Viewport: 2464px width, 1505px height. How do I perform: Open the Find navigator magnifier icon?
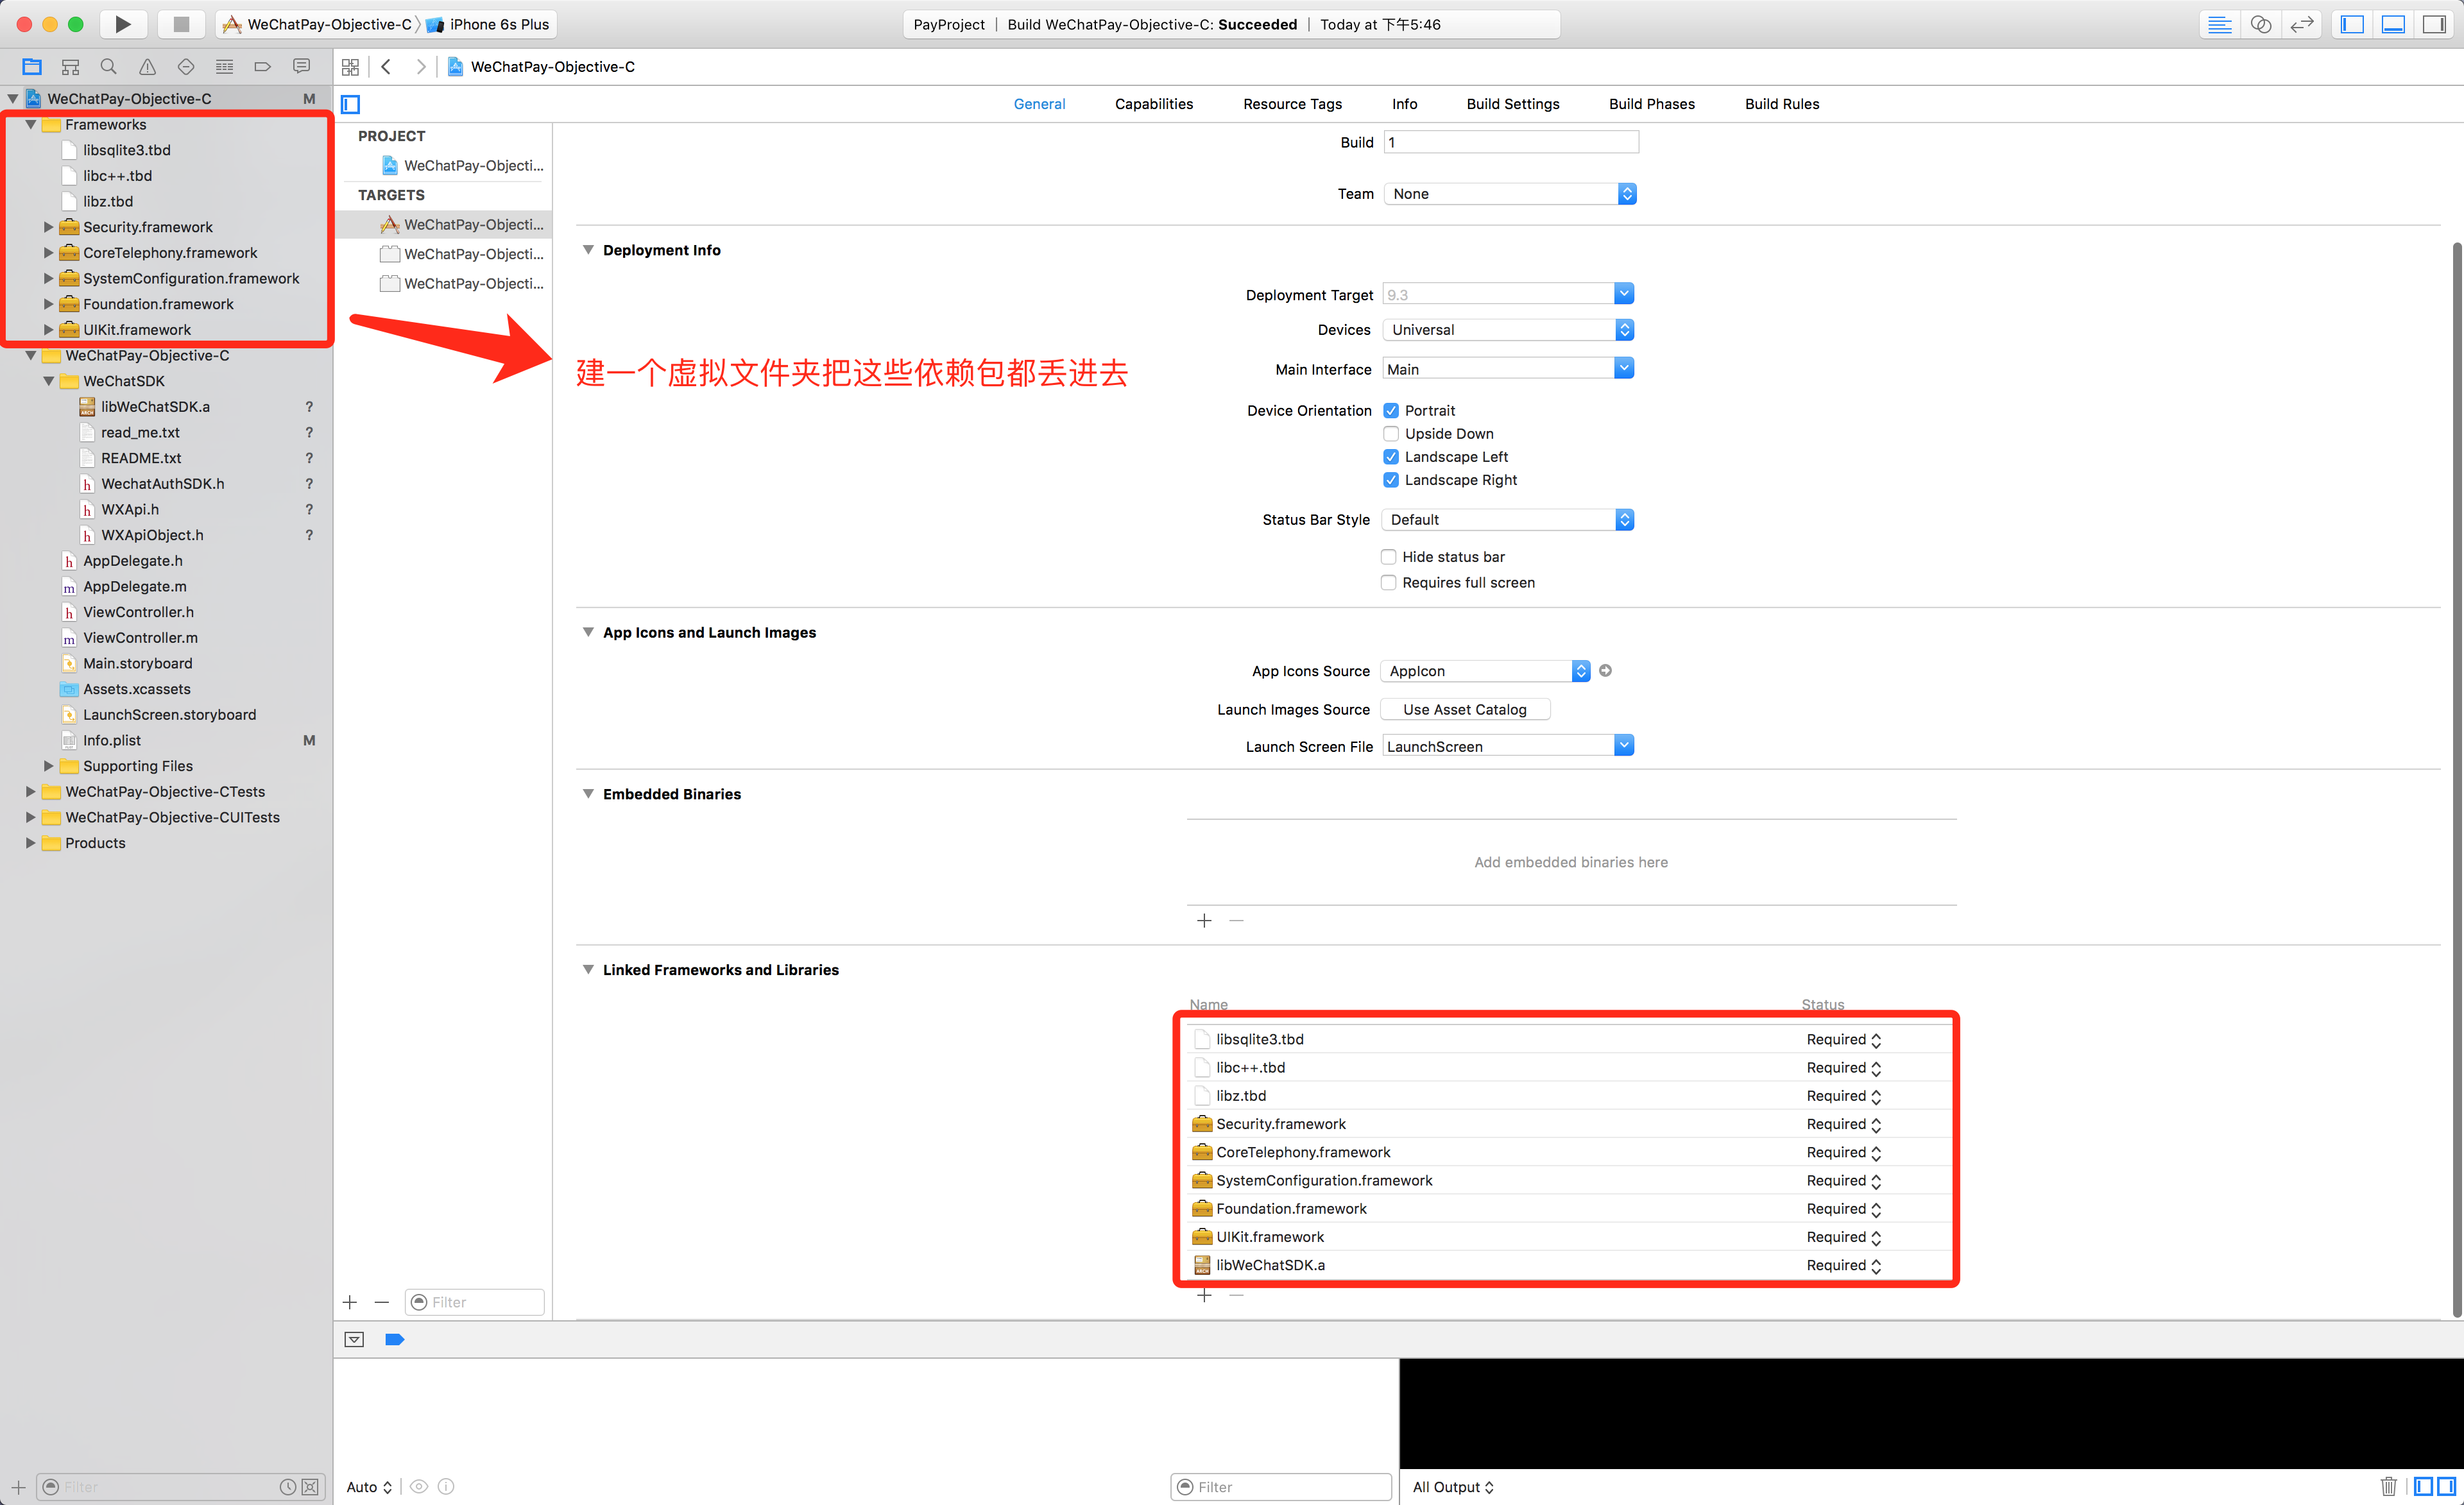pyautogui.click(x=108, y=67)
